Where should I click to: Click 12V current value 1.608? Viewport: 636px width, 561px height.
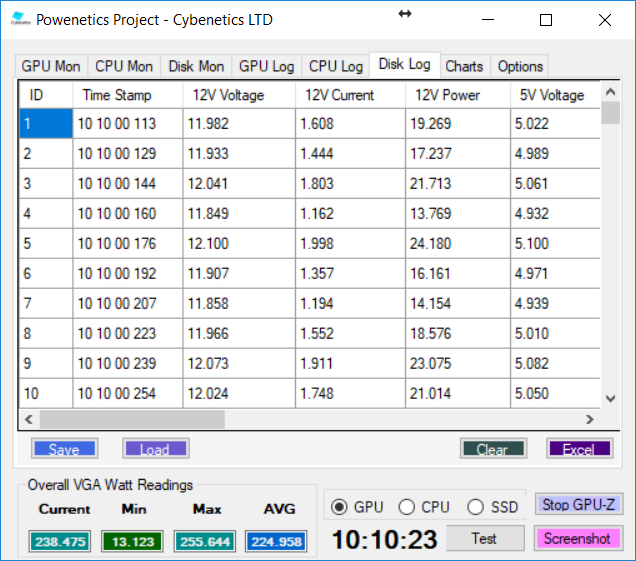[350, 123]
